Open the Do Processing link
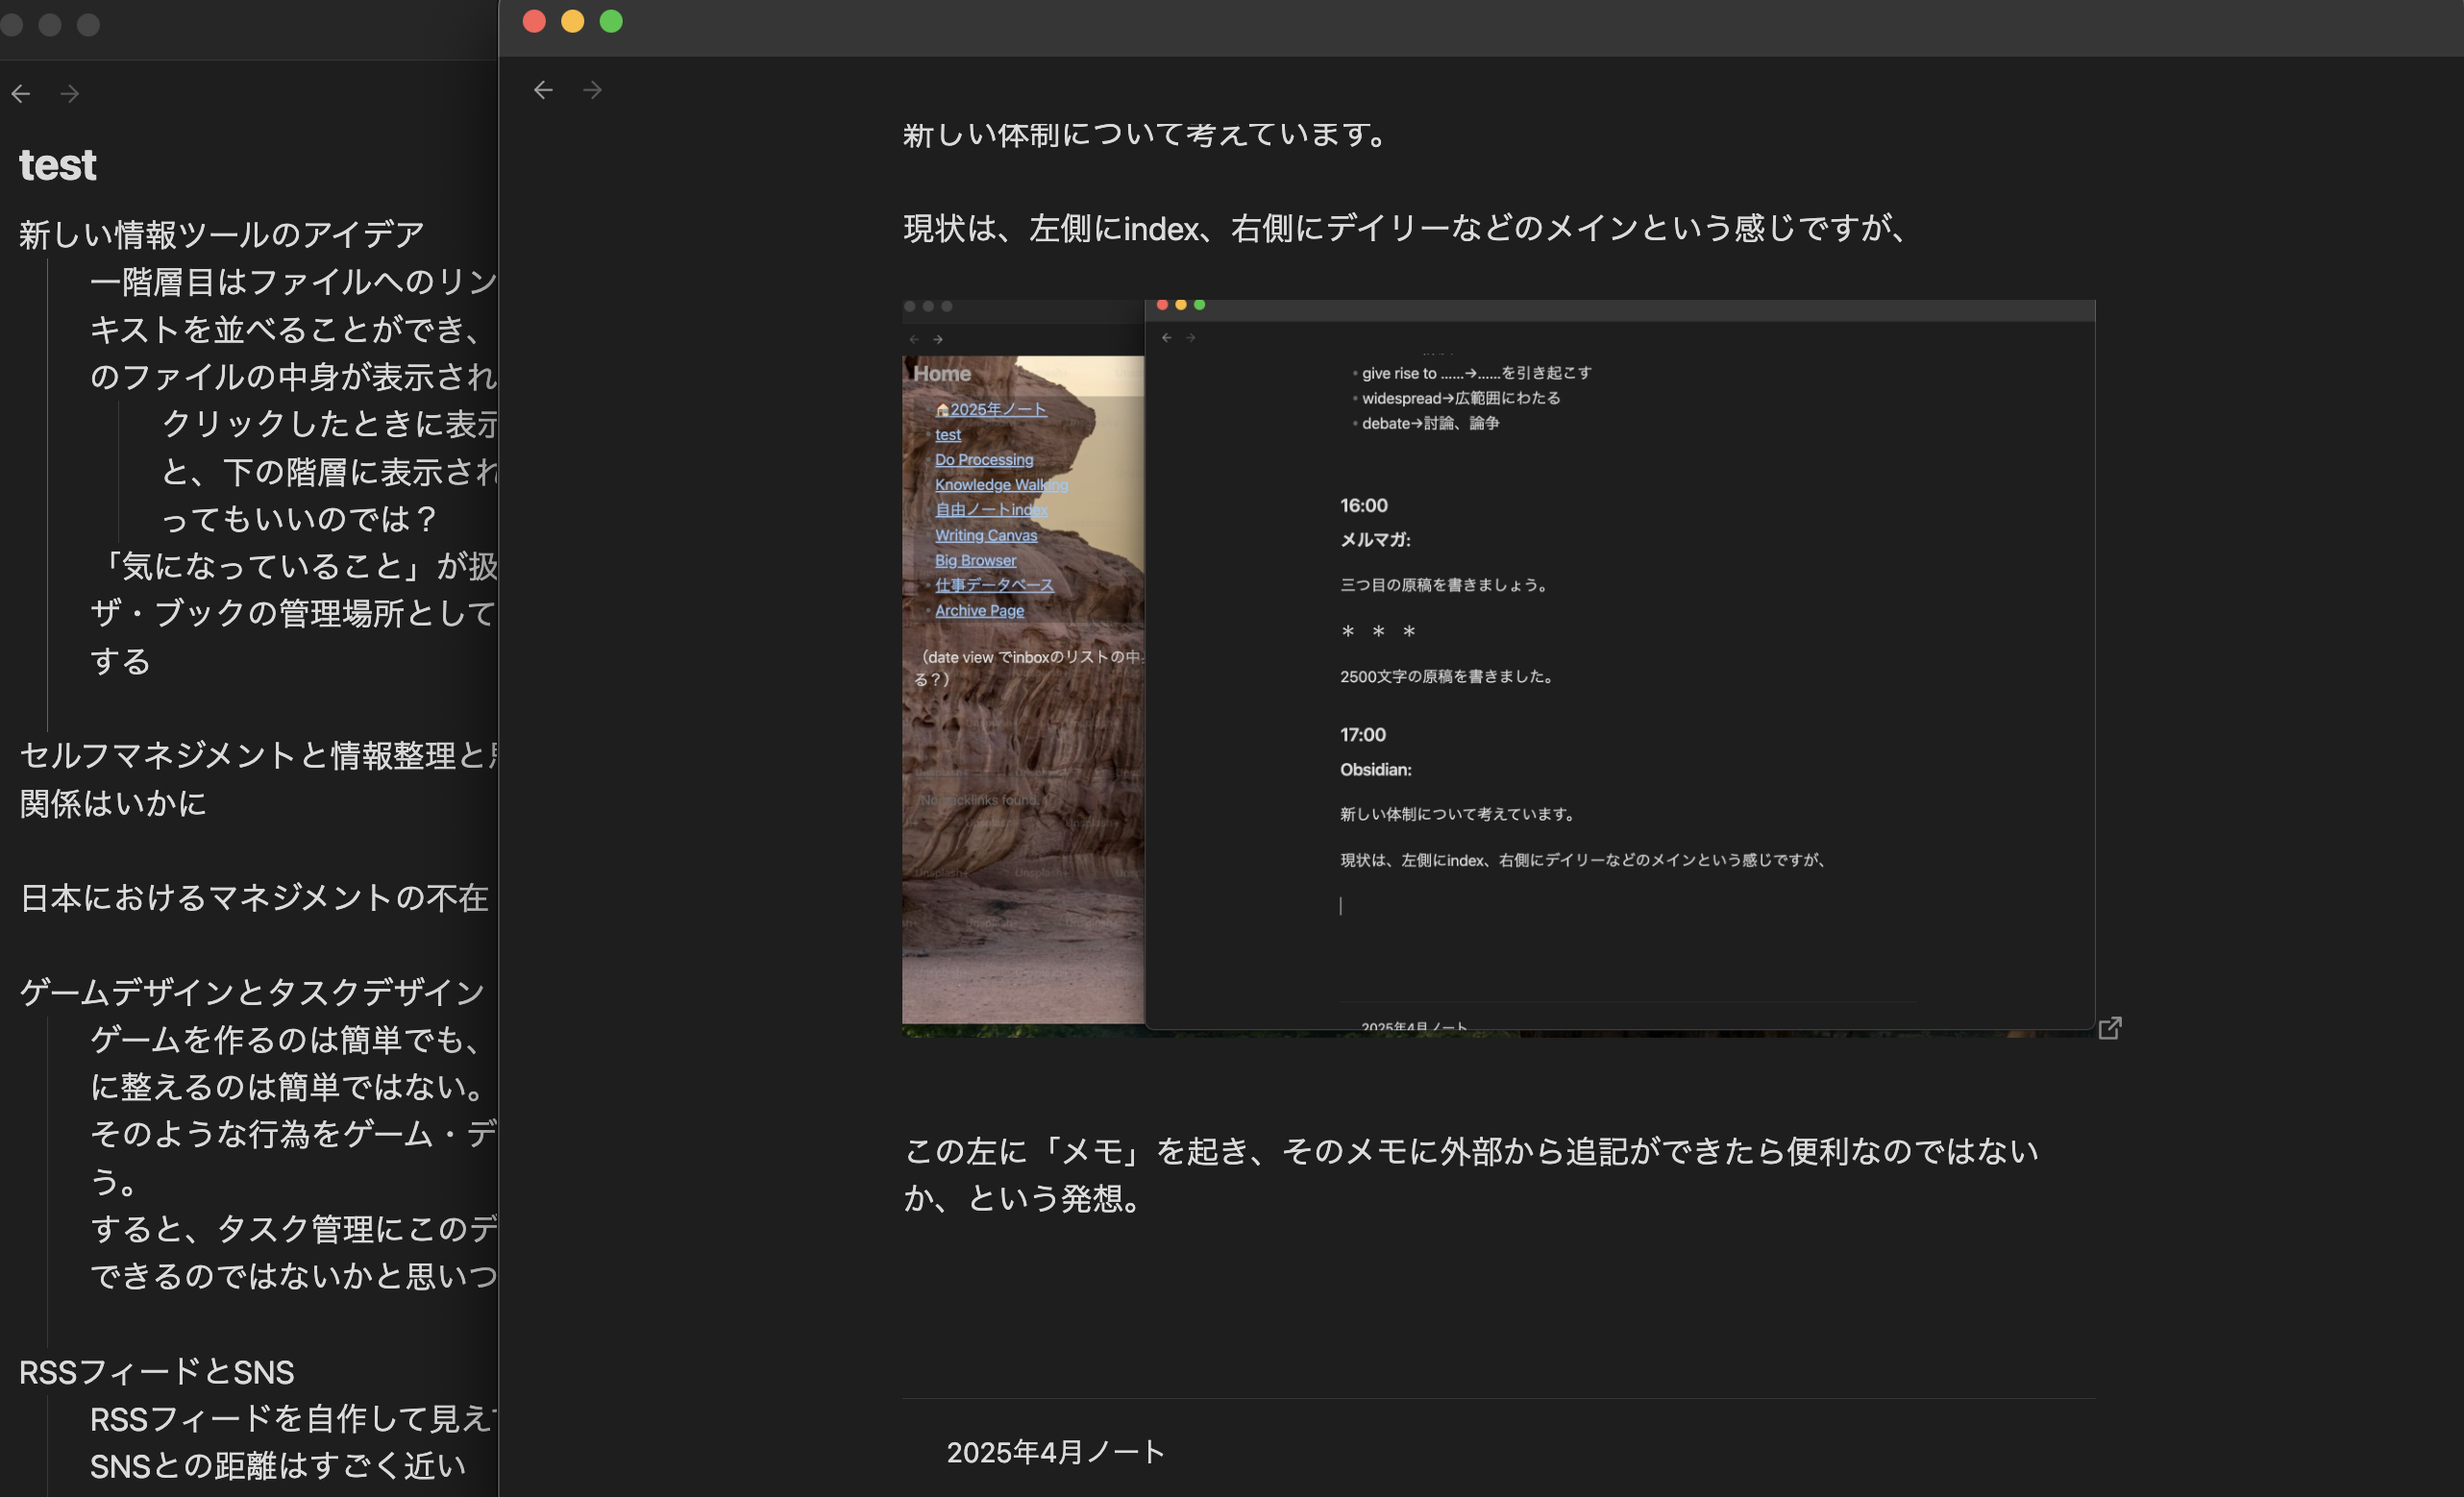 point(984,459)
